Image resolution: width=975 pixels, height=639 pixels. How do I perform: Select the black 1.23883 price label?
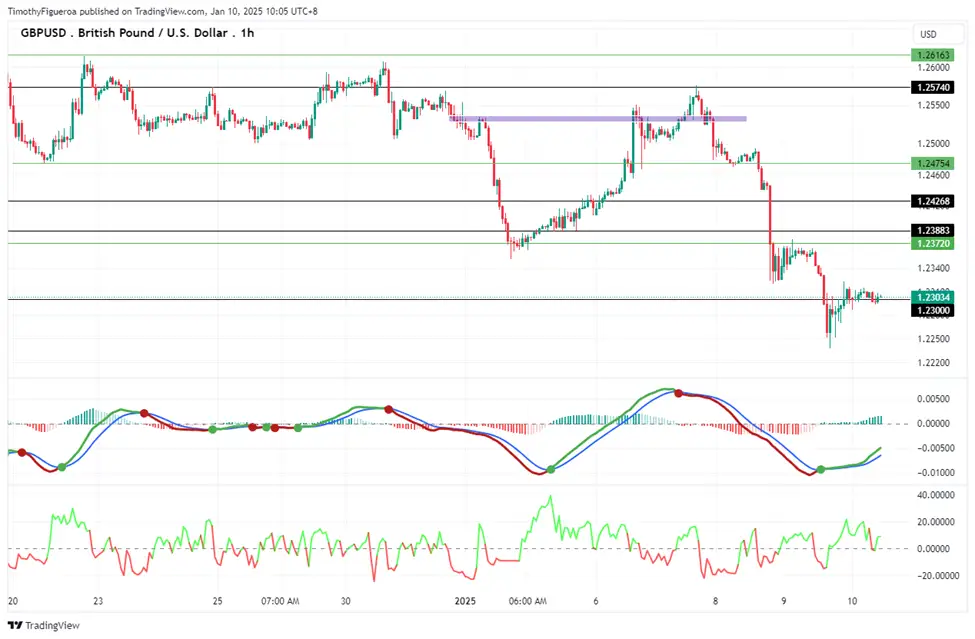pyautogui.click(x=932, y=231)
